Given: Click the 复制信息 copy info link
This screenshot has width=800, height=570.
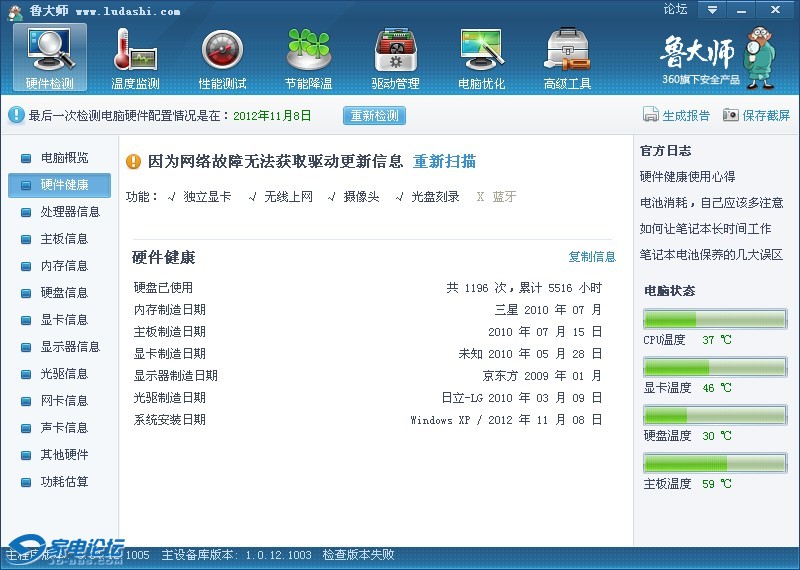Looking at the screenshot, I should coord(592,257).
